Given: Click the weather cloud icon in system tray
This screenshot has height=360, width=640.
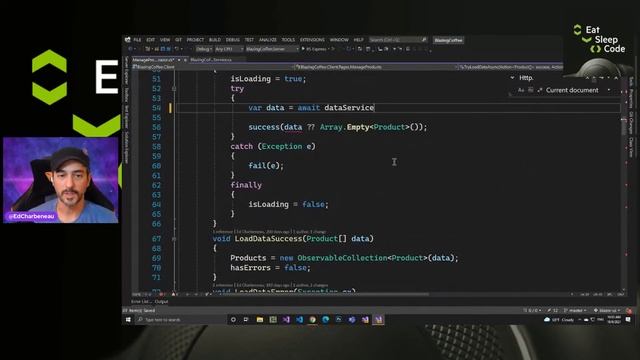Looking at the screenshot, I should pos(547,320).
